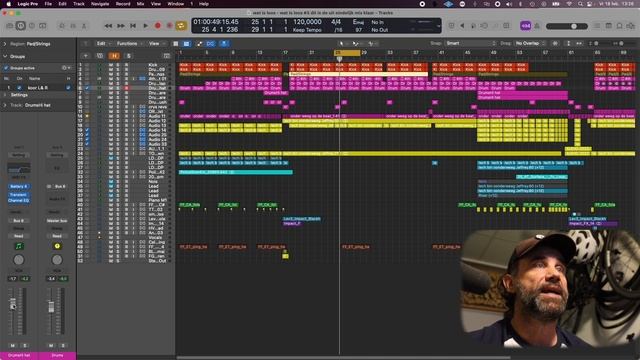
Task: Fast-forward using the transport forward button
Action: coord(121,26)
